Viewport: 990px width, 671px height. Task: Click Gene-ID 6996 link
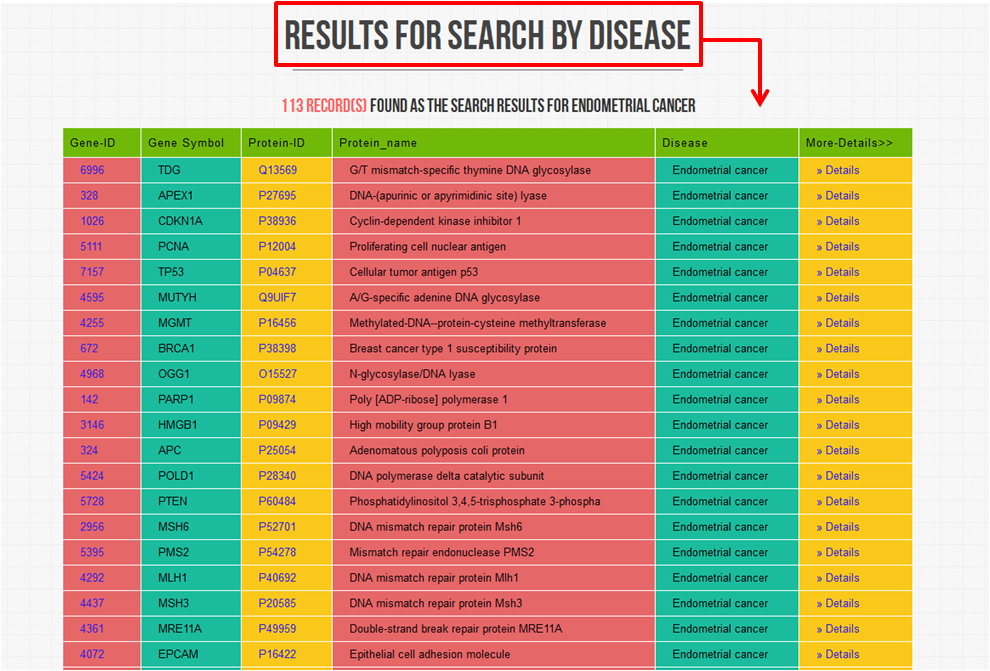tap(92, 170)
